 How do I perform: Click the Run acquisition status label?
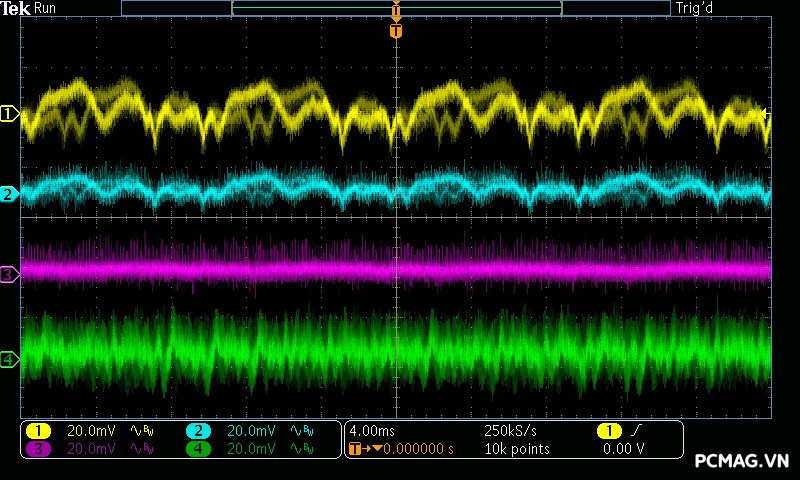(x=46, y=8)
